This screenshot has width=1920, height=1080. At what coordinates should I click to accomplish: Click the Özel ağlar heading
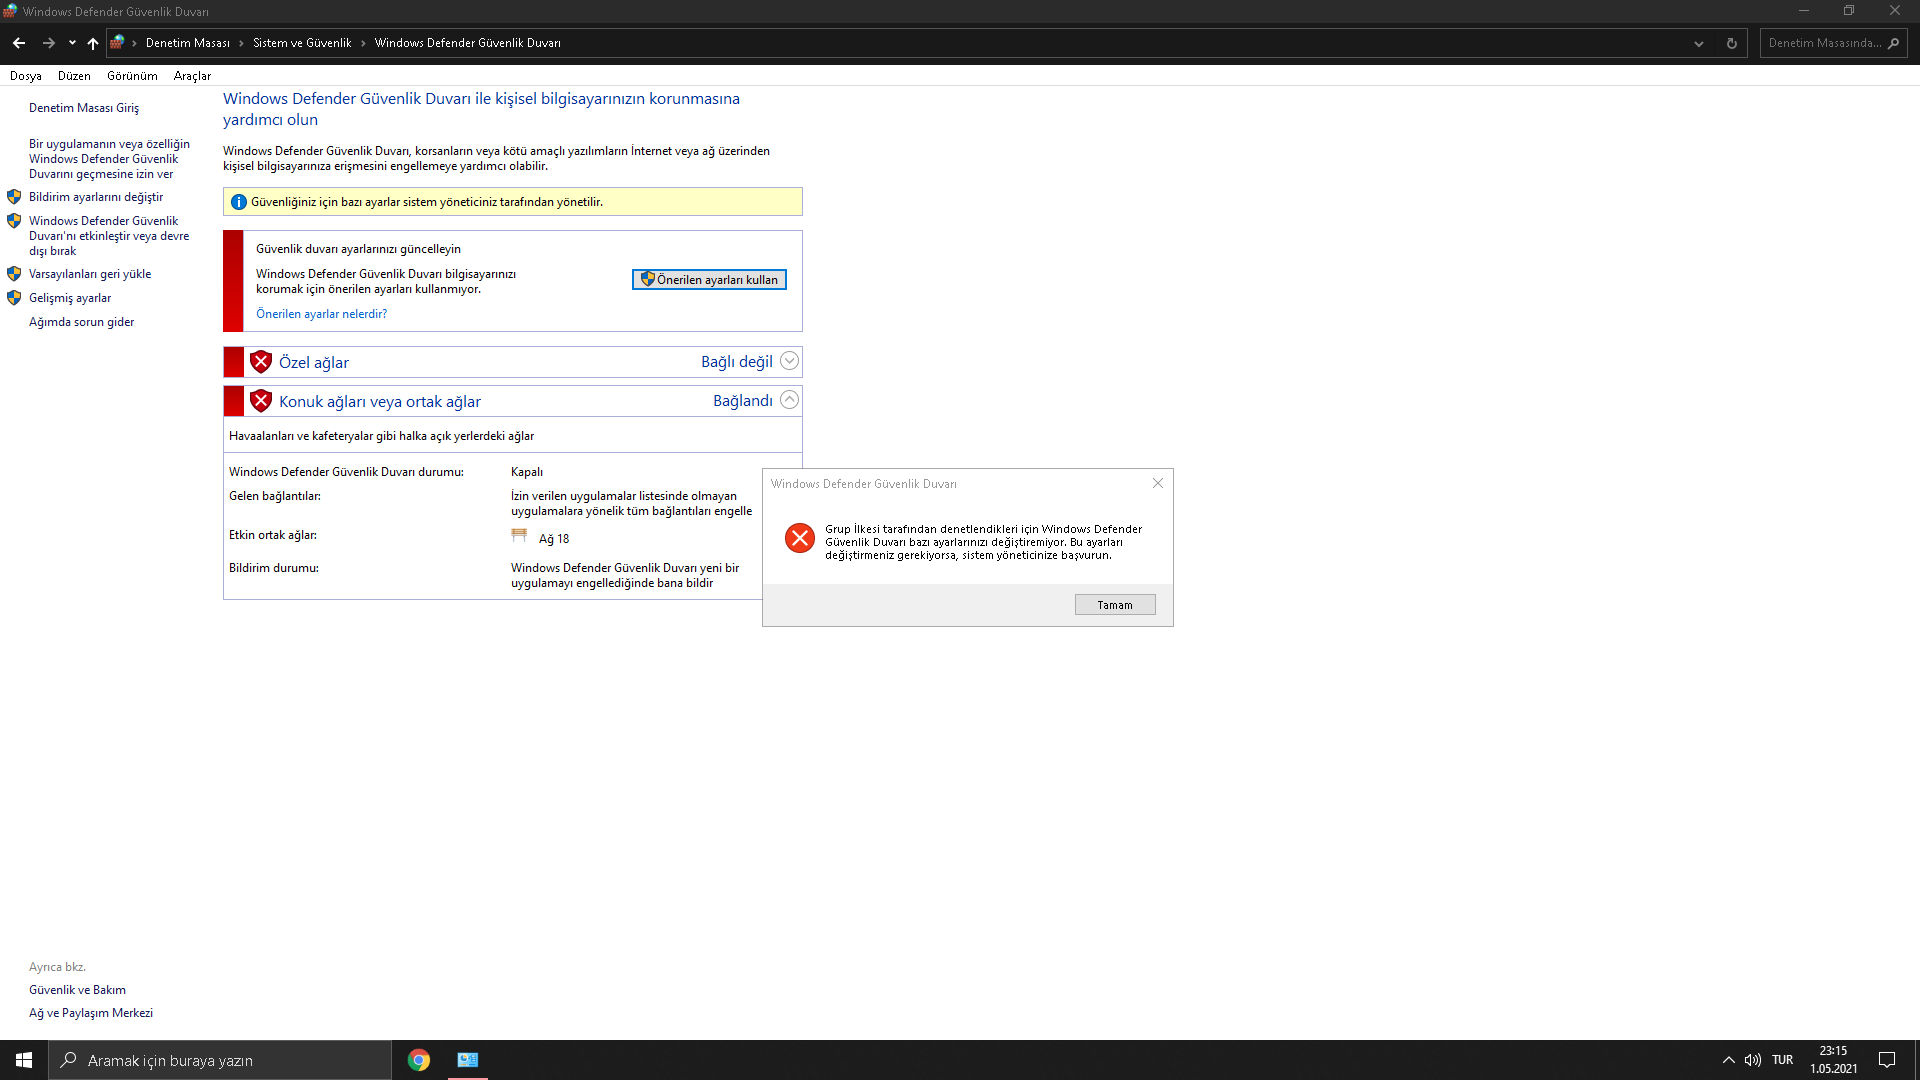[x=314, y=362]
